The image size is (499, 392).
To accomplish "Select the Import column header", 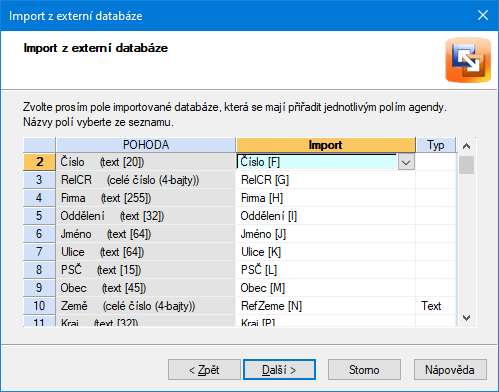I will tap(326, 145).
